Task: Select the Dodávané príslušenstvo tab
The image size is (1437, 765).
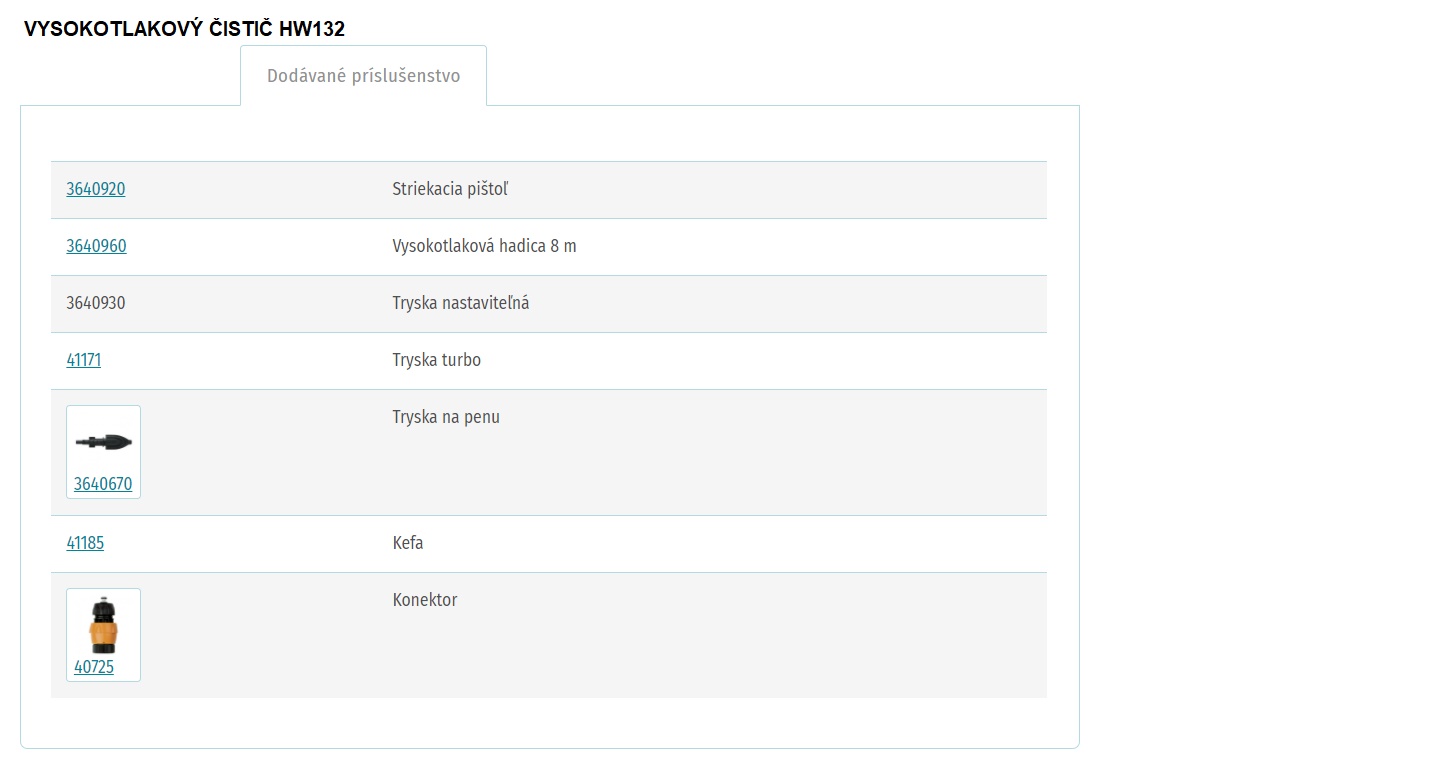Action: coord(364,76)
